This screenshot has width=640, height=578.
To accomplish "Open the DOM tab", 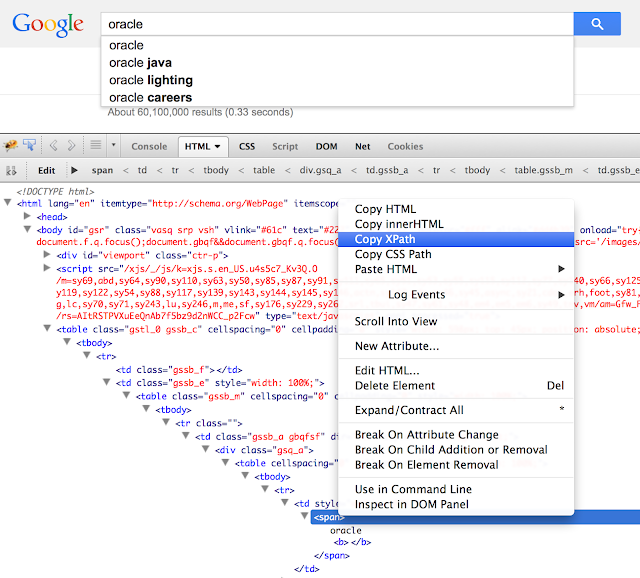I will (327, 147).
